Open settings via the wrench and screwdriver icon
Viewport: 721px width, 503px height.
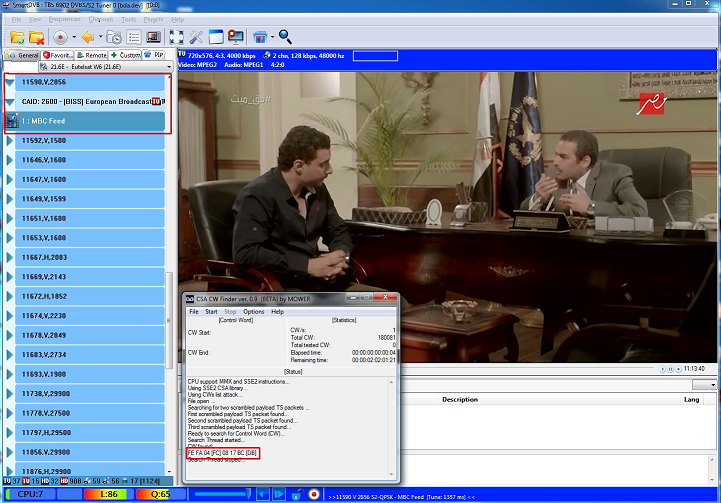click(x=196, y=37)
